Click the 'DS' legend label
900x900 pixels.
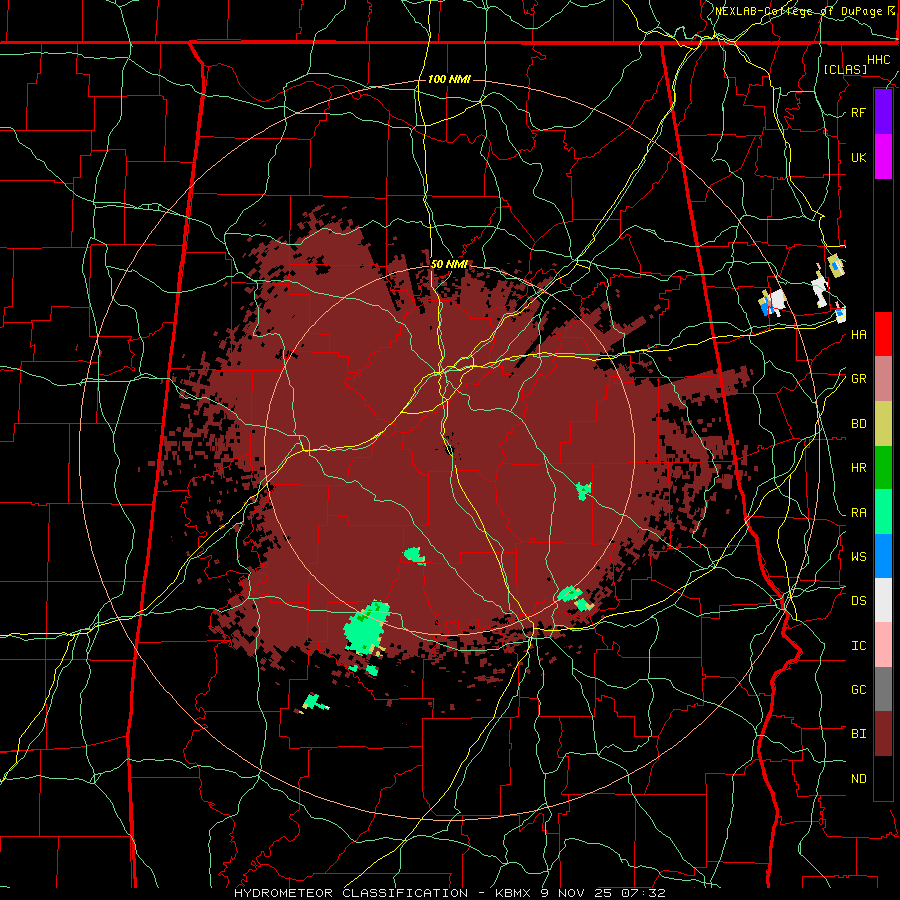click(858, 601)
